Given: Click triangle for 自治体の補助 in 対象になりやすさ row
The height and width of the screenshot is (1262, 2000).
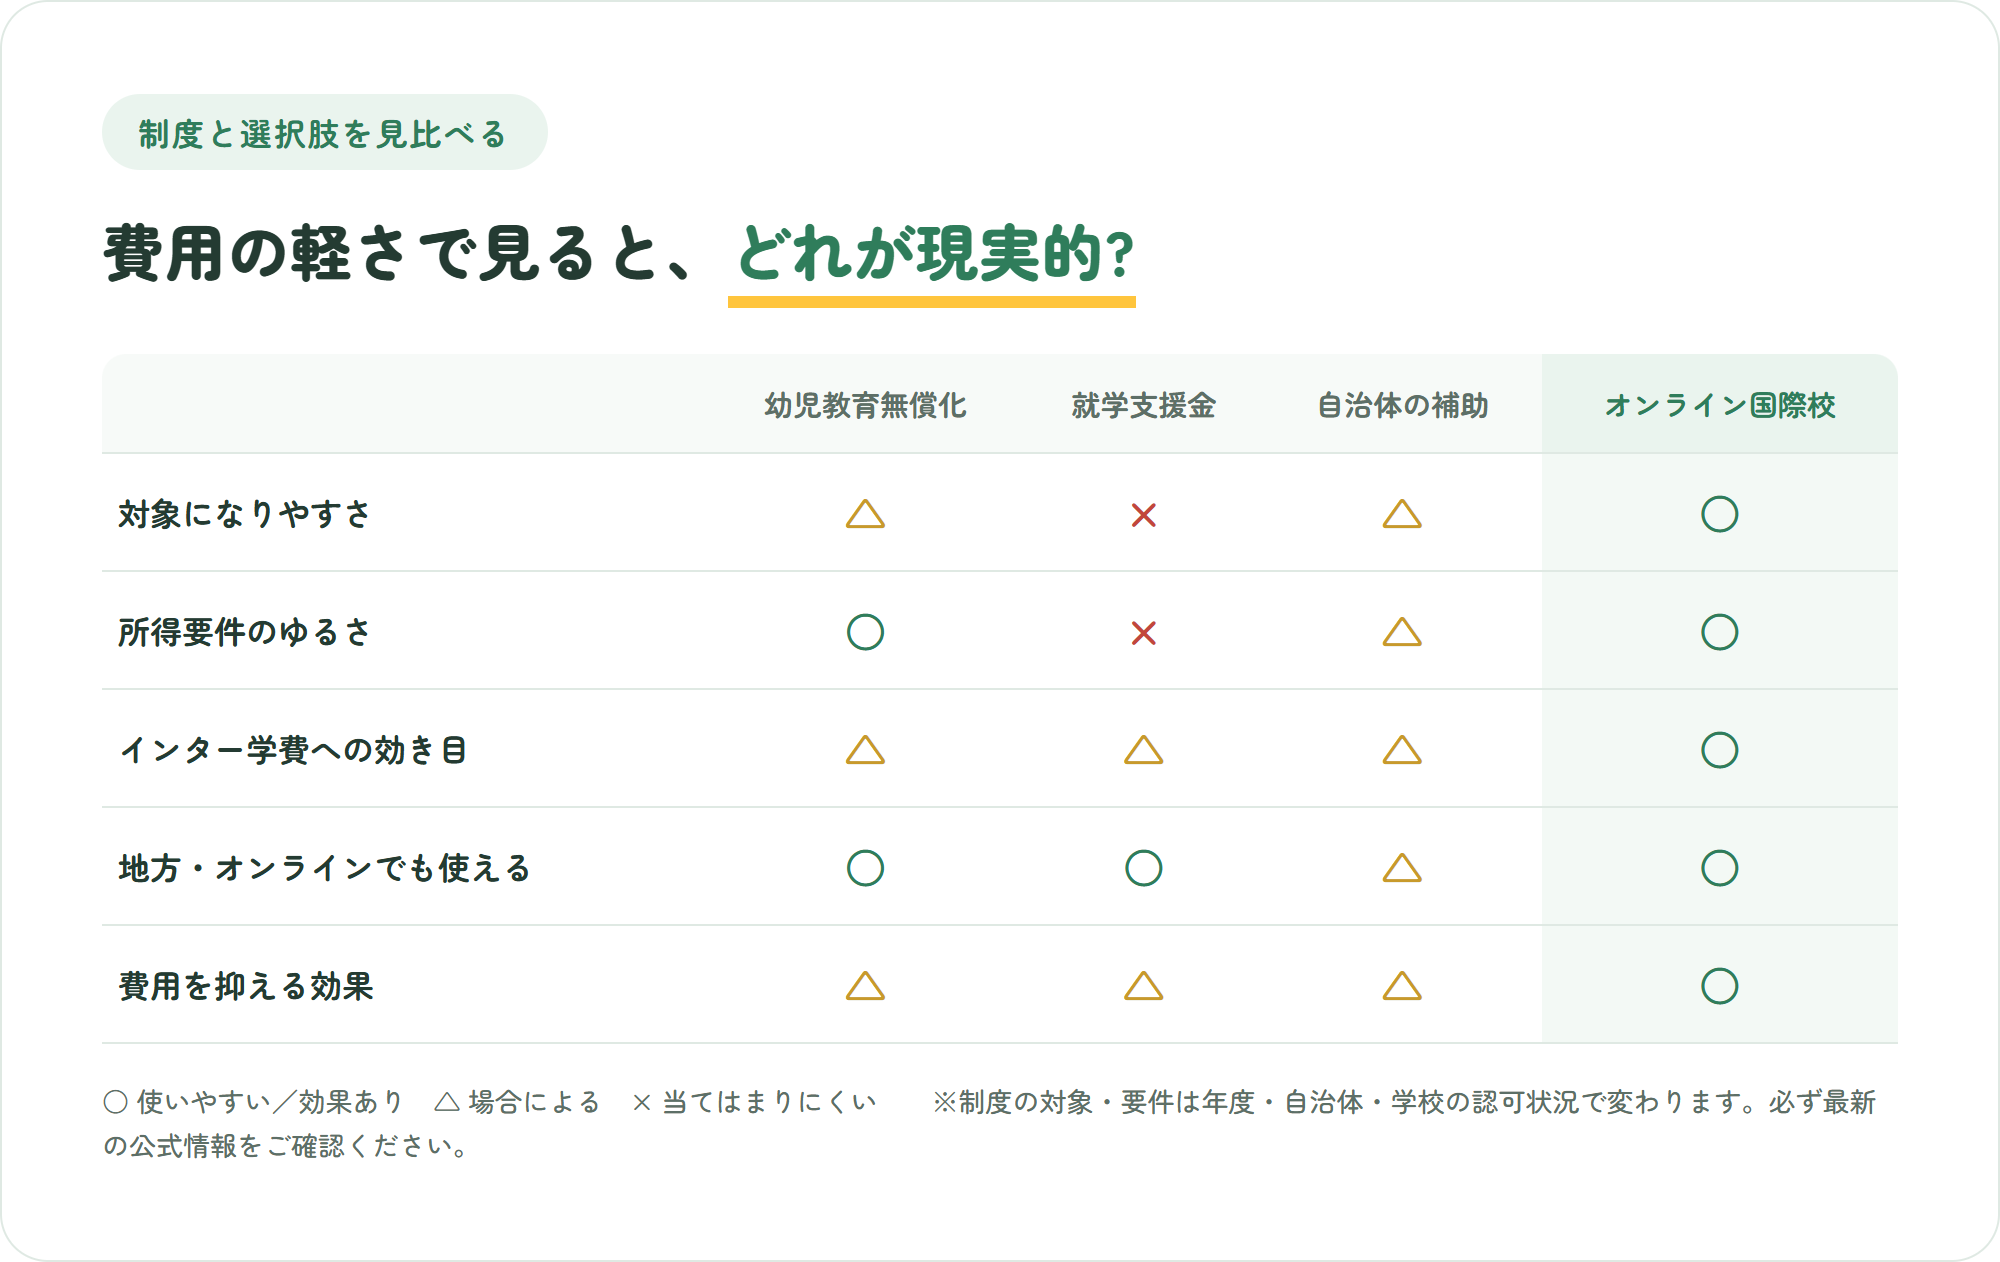Looking at the screenshot, I should 1402,514.
